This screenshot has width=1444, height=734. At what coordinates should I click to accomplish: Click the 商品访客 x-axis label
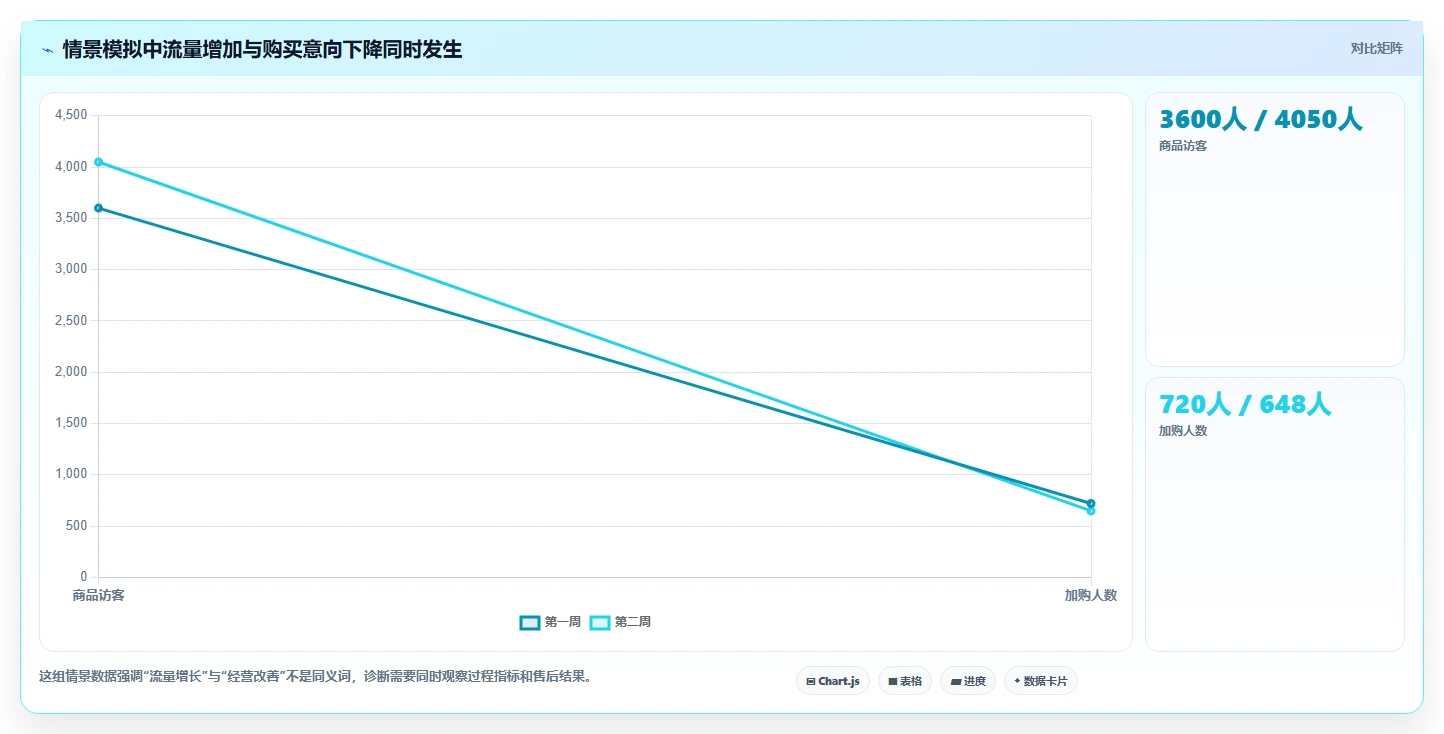[x=98, y=595]
